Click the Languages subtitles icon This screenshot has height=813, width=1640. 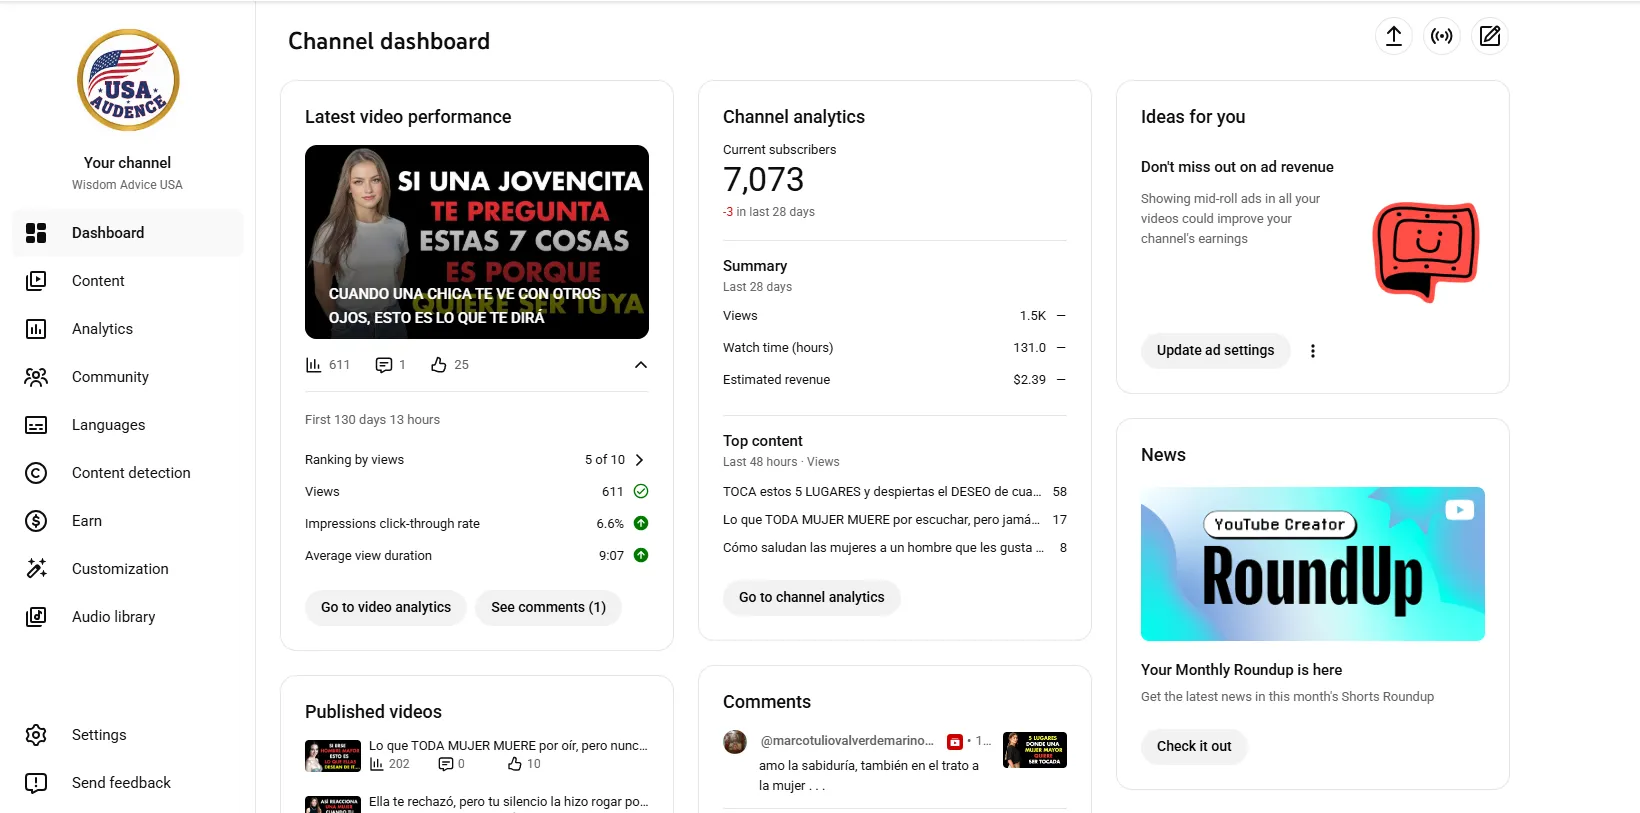[x=36, y=425]
